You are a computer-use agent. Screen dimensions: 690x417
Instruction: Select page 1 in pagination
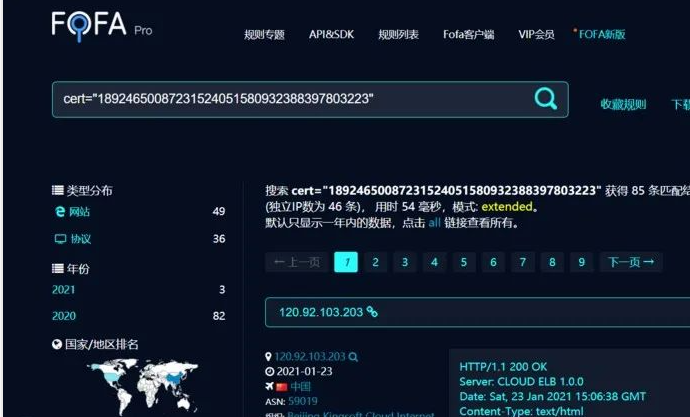(x=346, y=262)
